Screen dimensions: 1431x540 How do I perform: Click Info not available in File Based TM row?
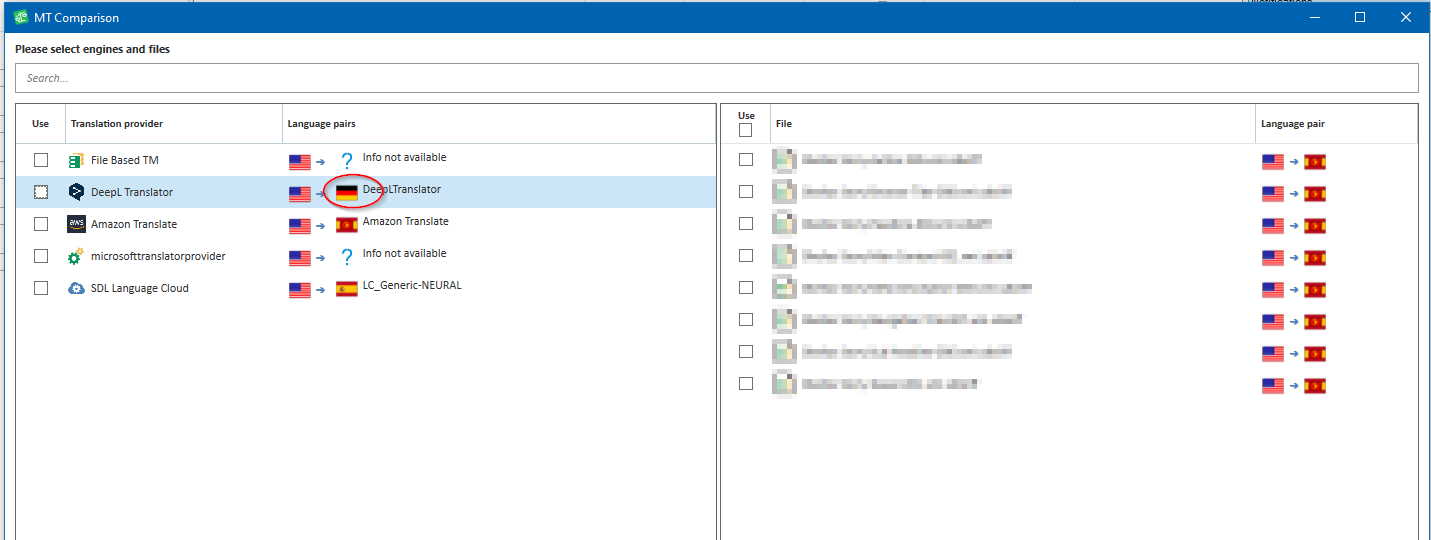coord(404,157)
